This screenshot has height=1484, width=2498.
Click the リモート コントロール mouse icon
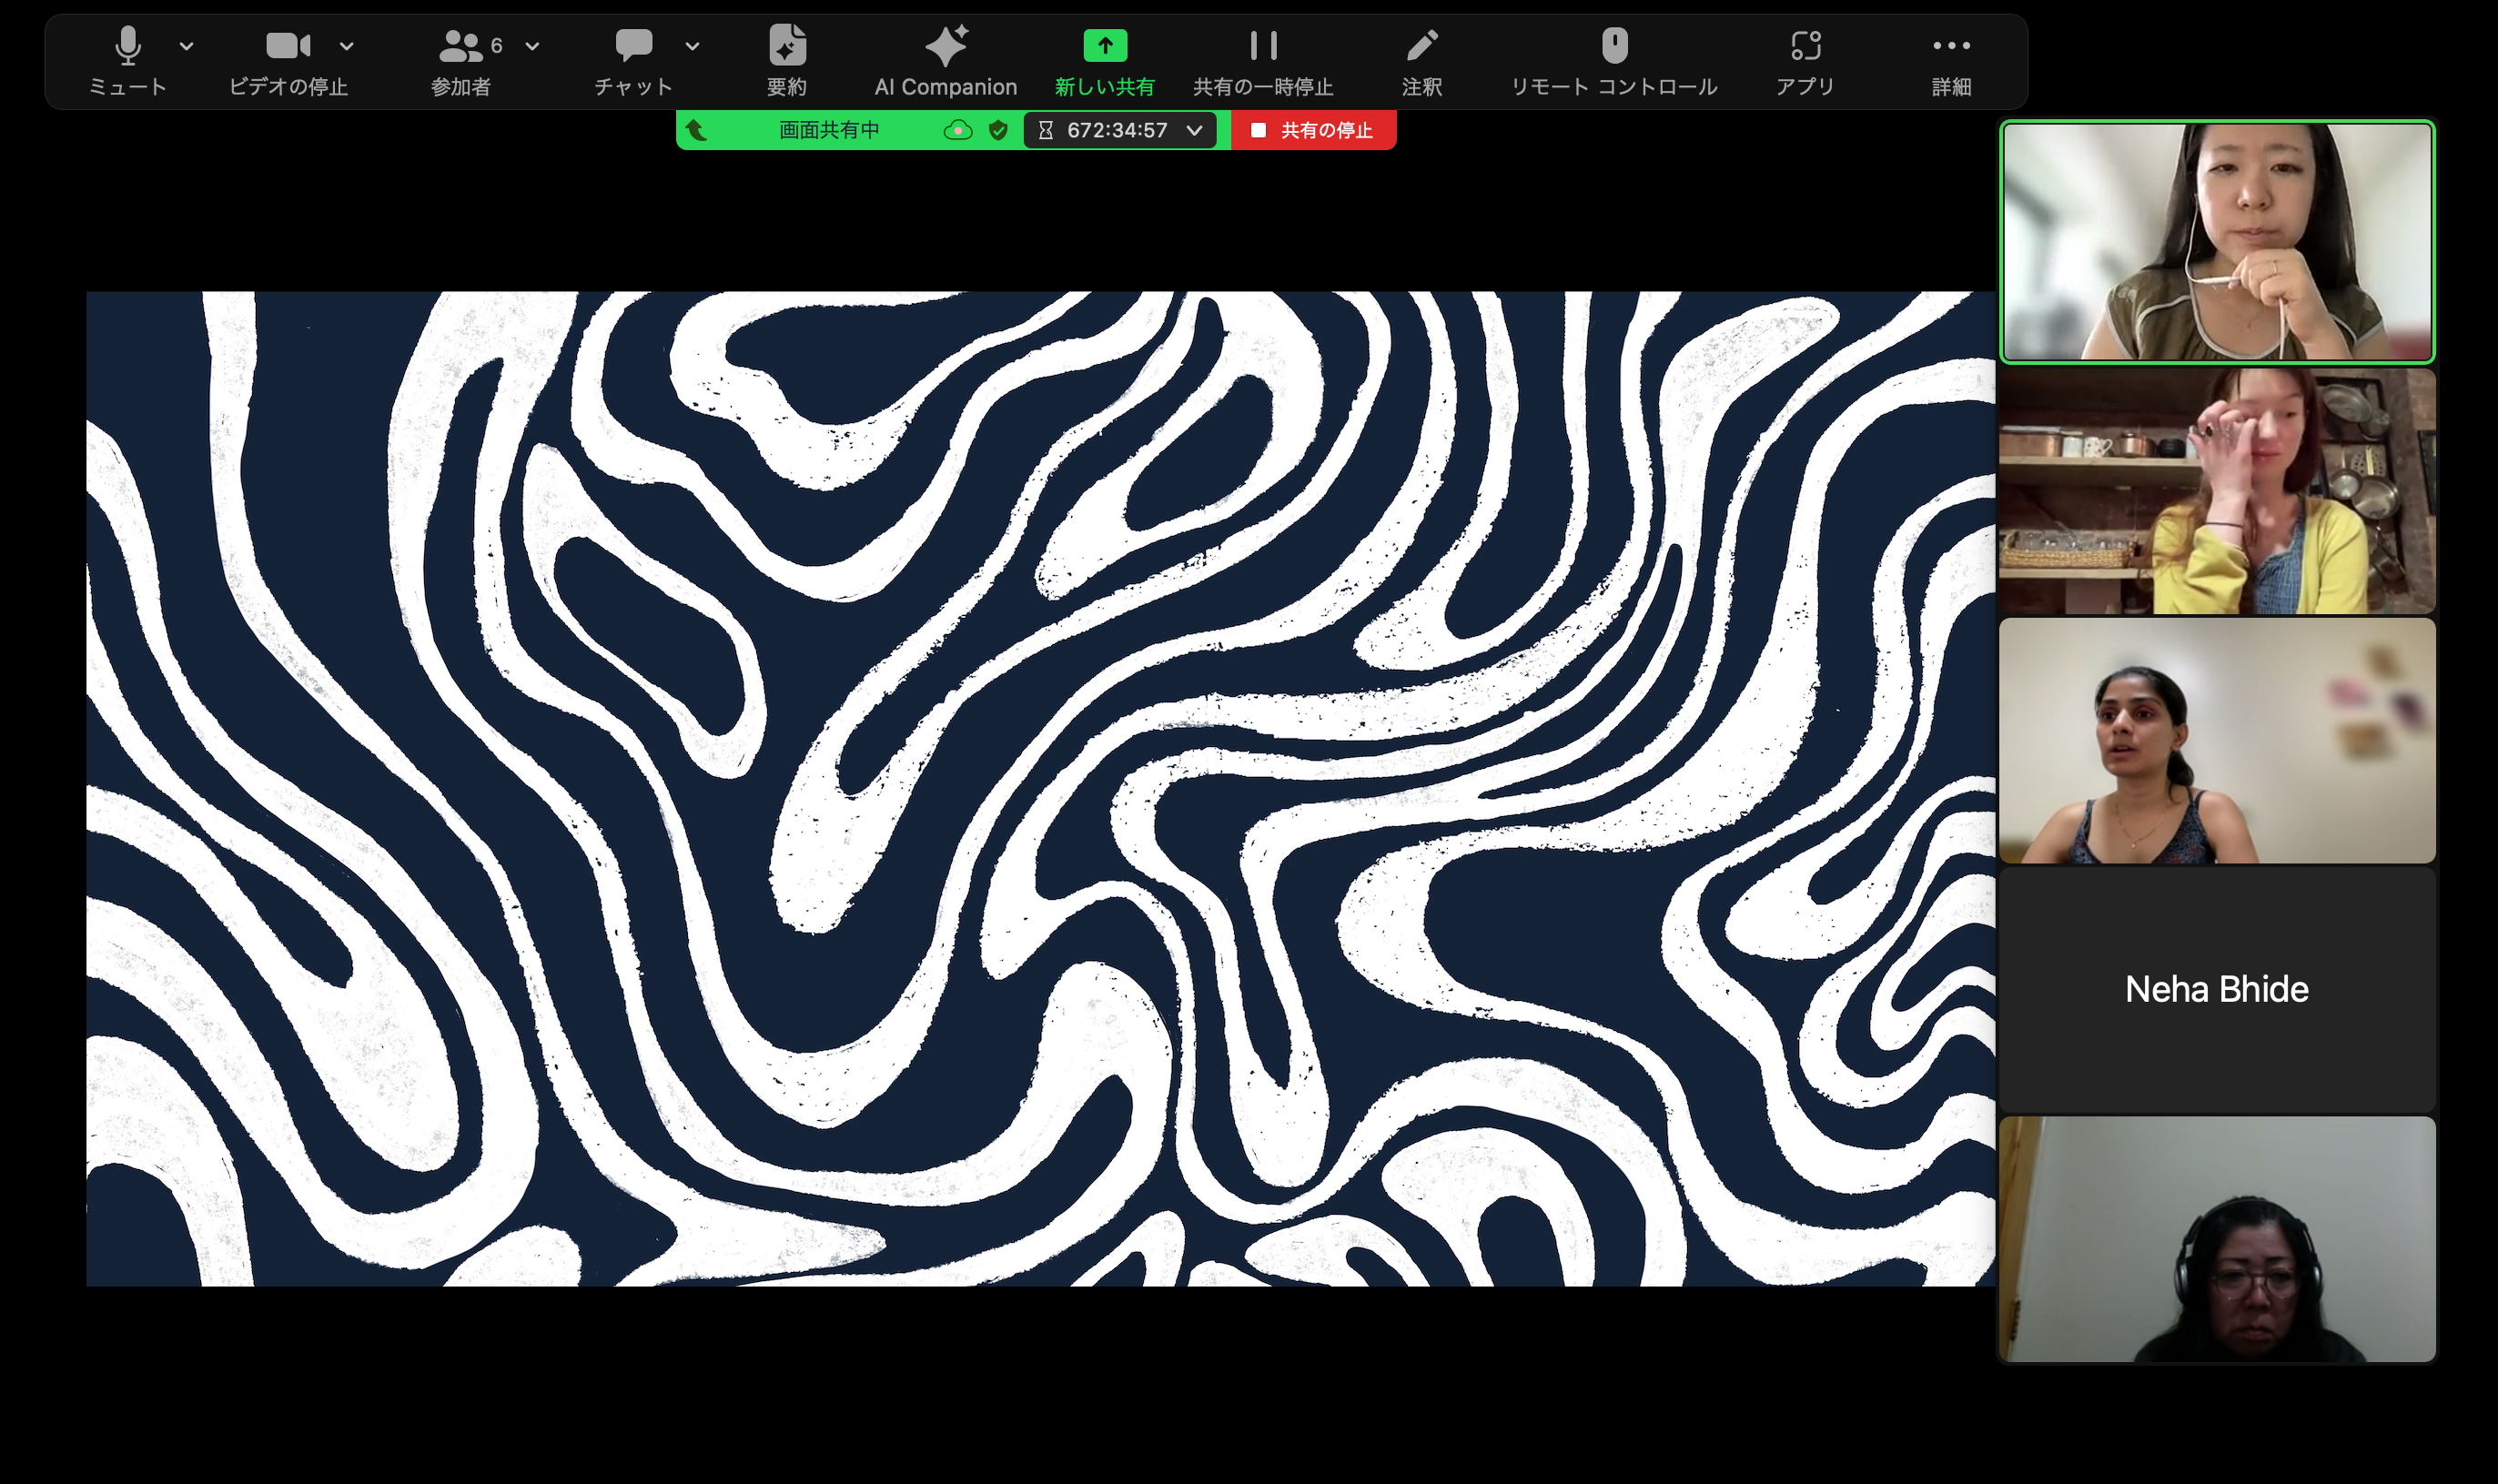(1614, 46)
